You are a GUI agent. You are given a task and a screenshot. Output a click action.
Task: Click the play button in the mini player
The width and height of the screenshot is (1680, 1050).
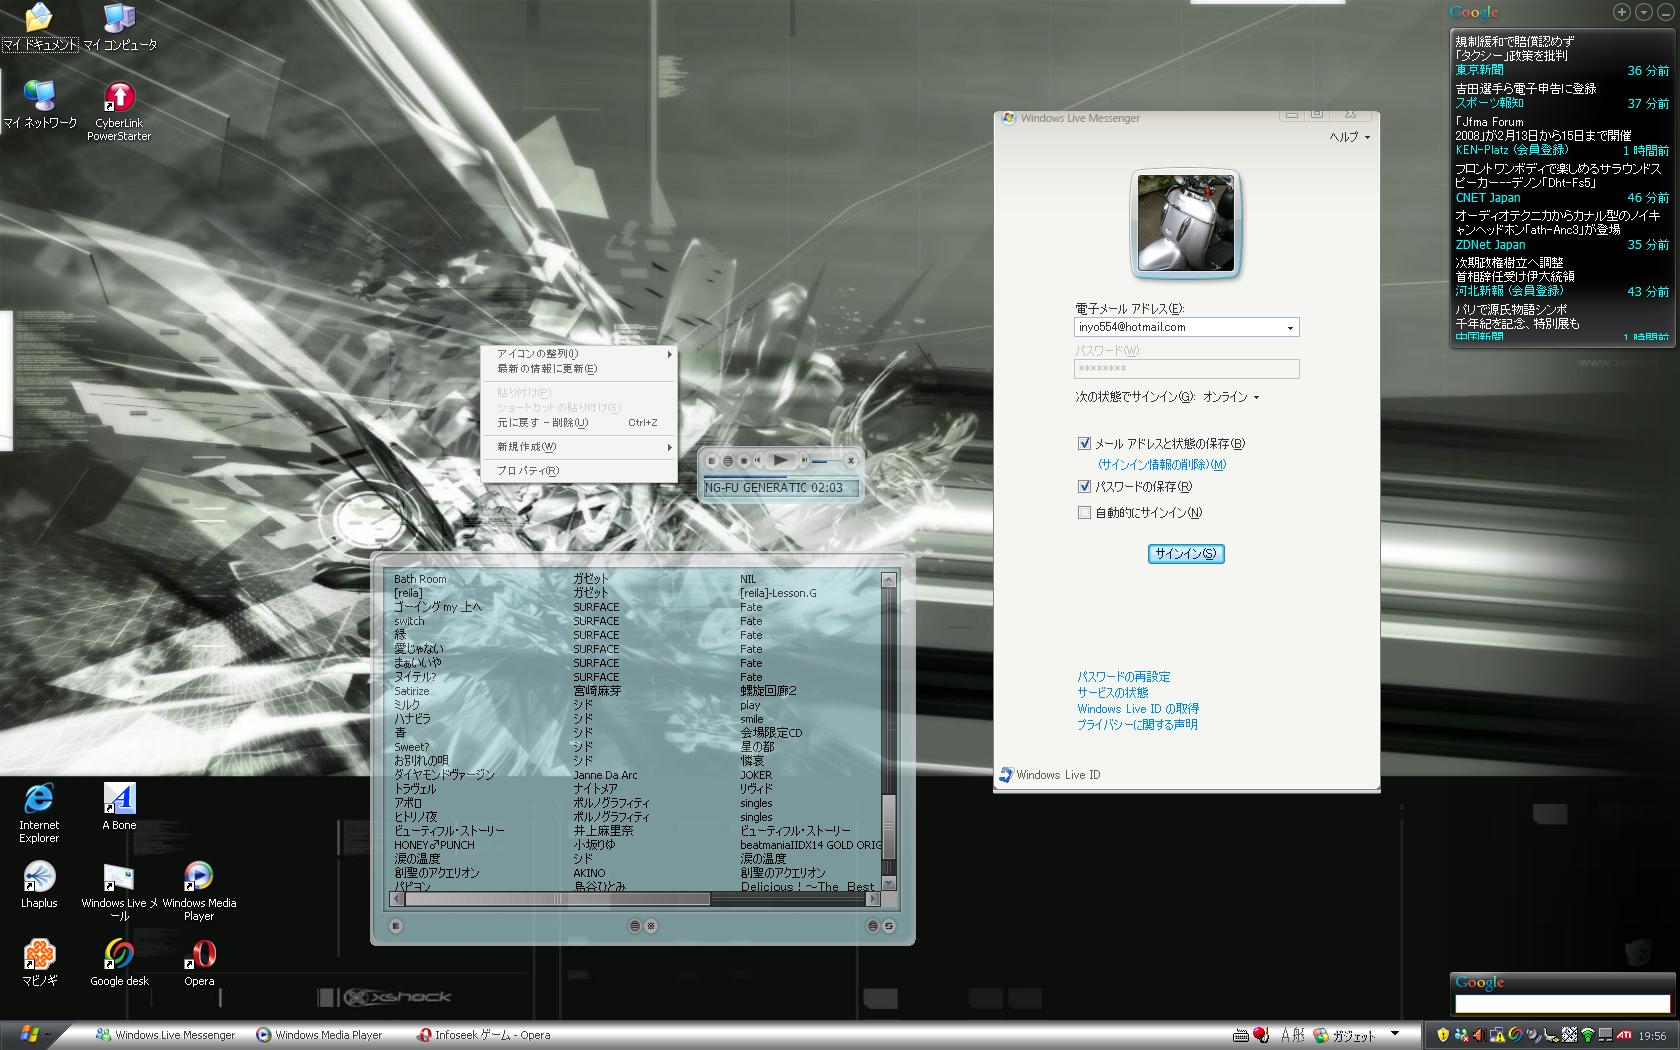coord(780,460)
